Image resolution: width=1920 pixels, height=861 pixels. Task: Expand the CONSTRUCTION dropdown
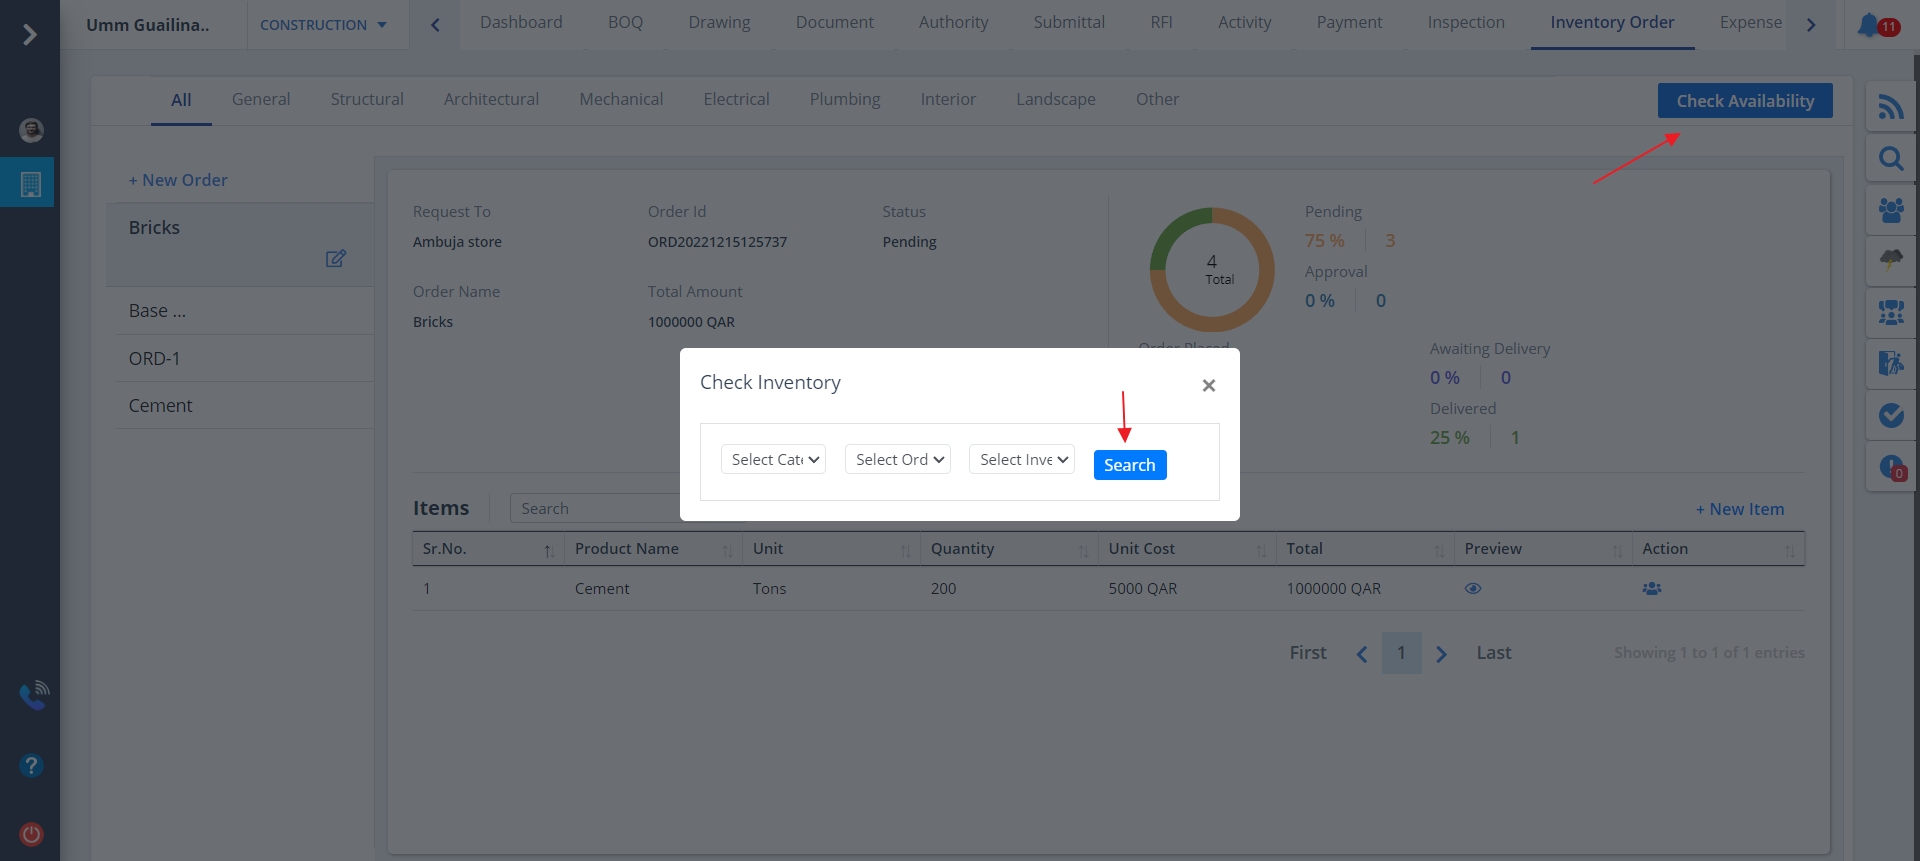point(323,25)
